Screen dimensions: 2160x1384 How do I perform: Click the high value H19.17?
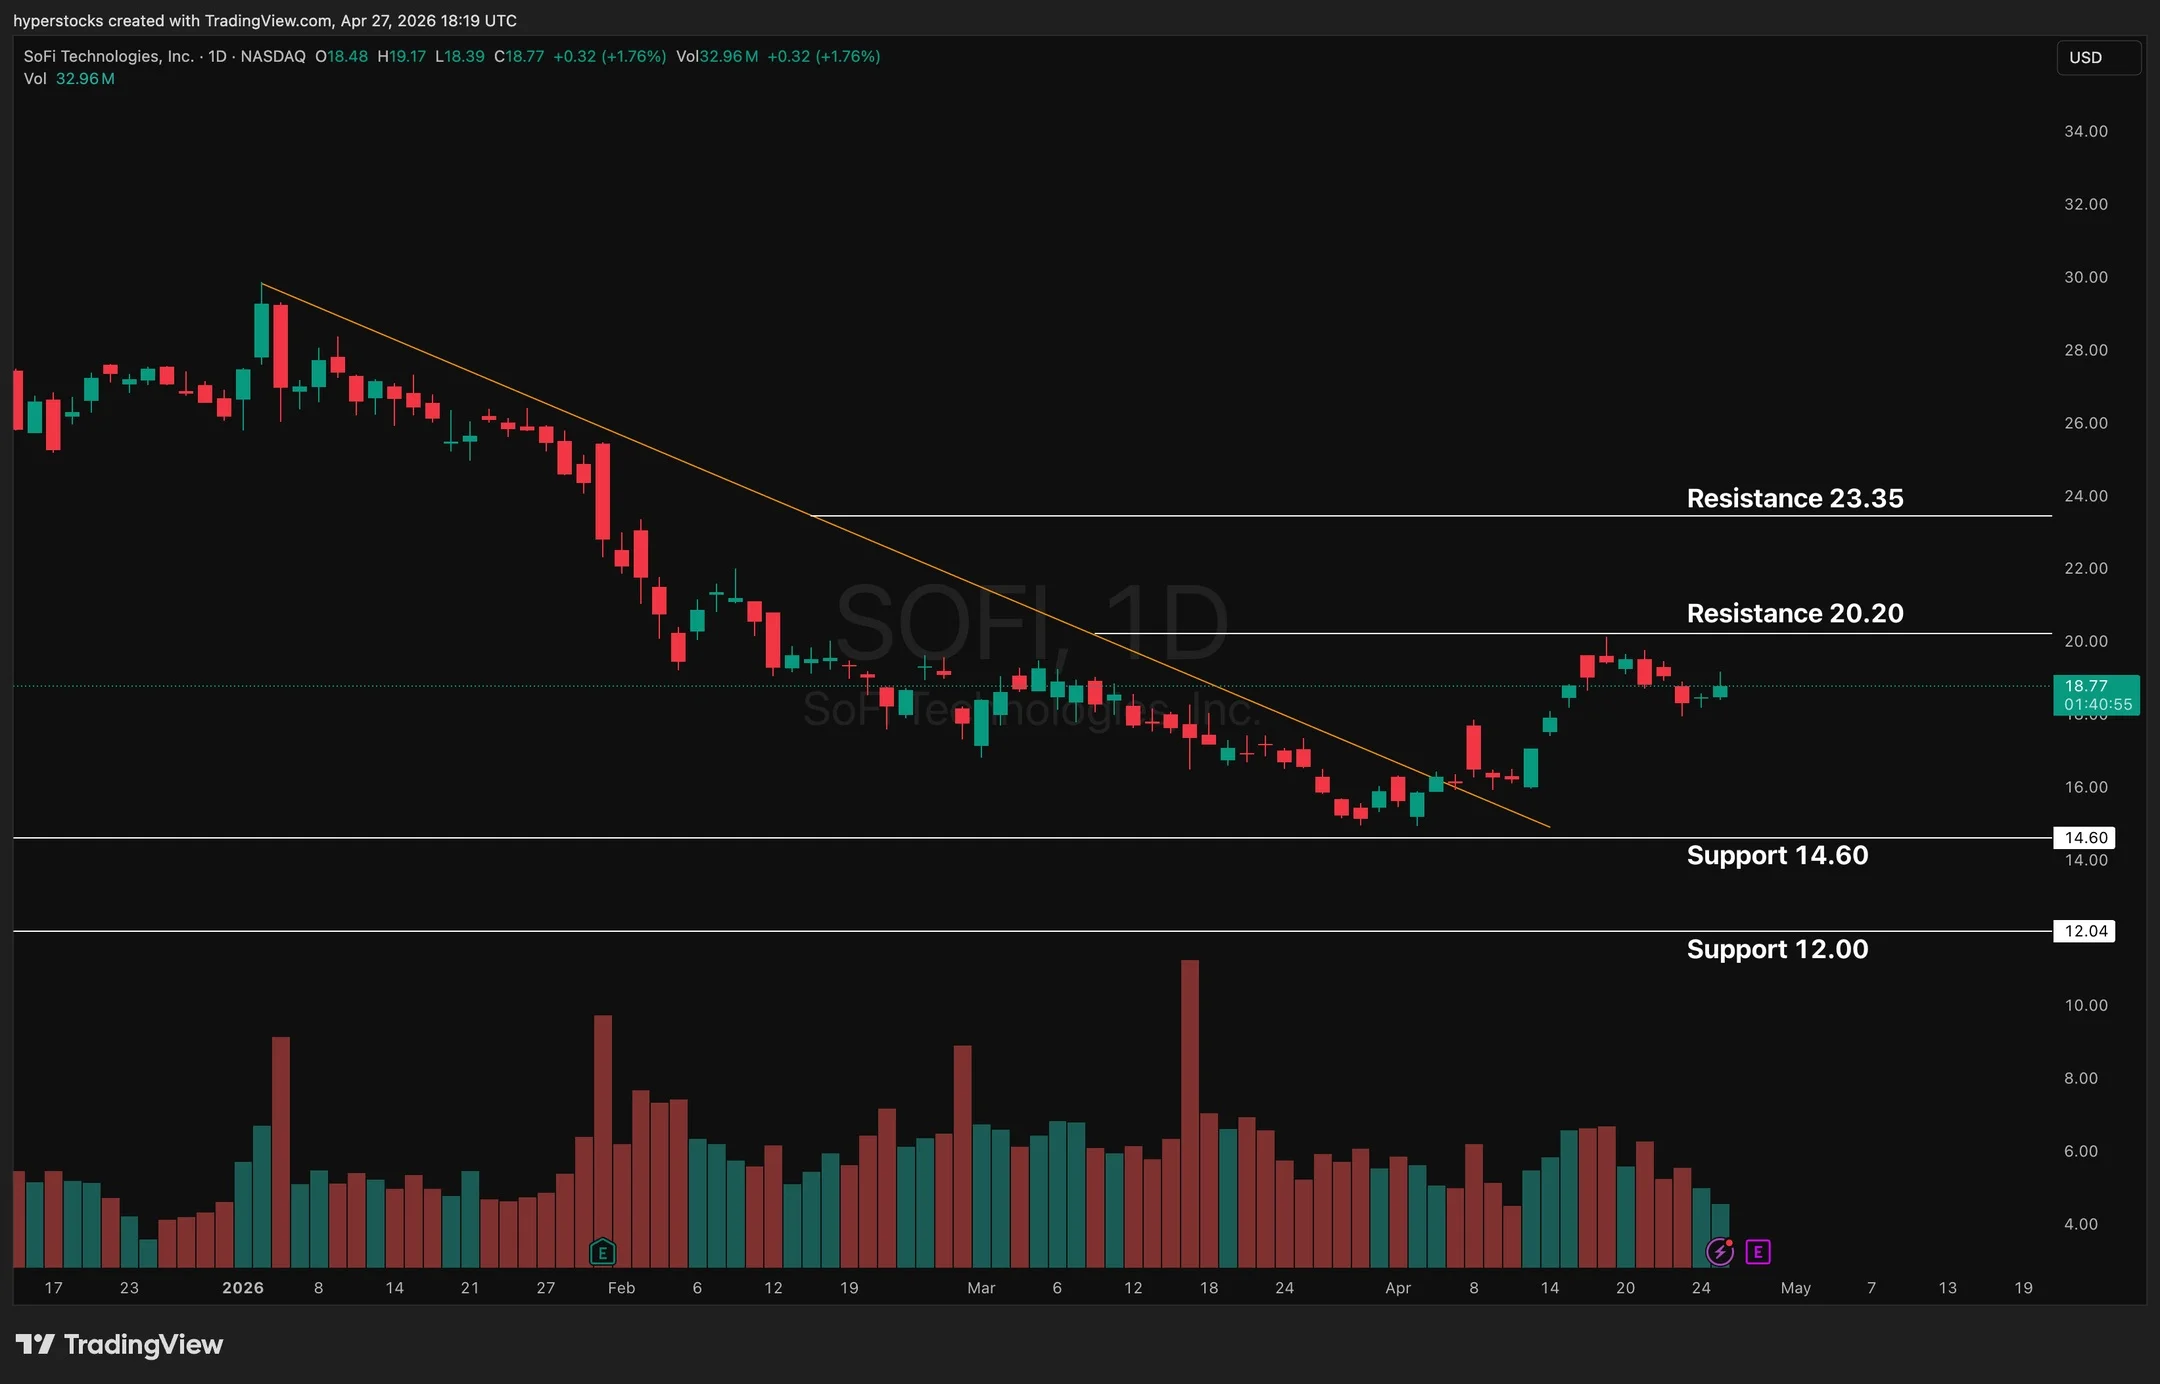402,56
